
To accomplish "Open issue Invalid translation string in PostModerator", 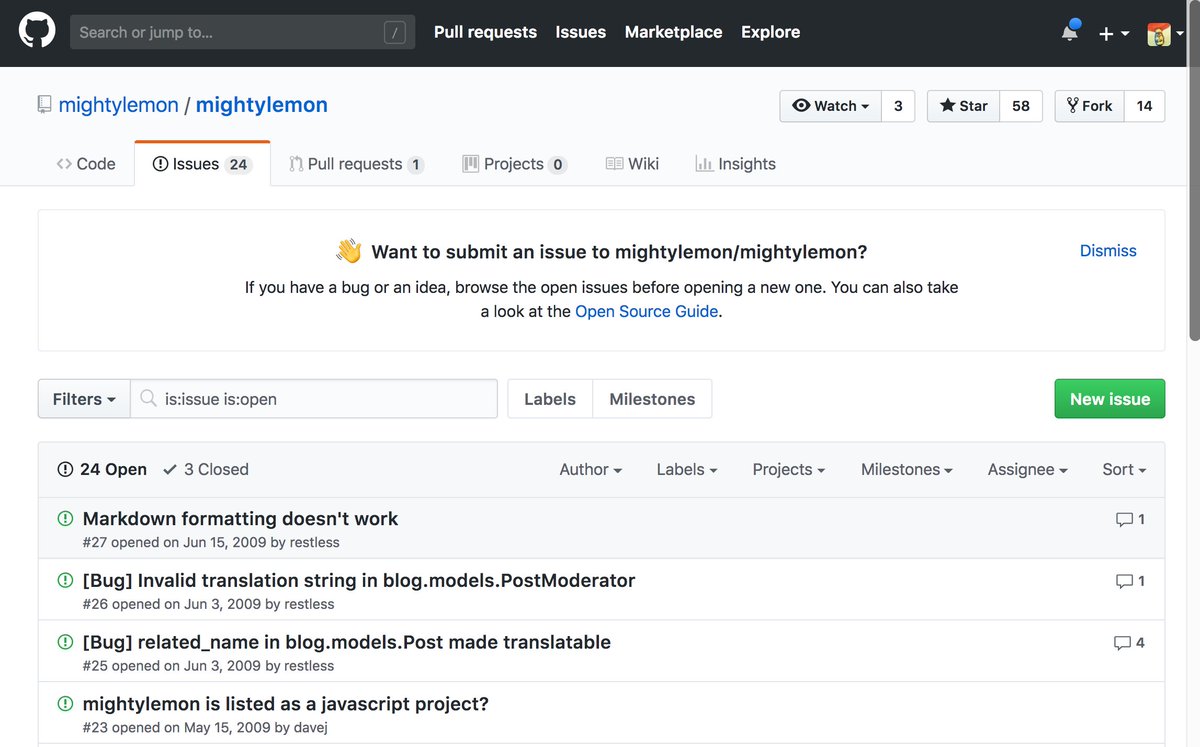I will coord(359,581).
